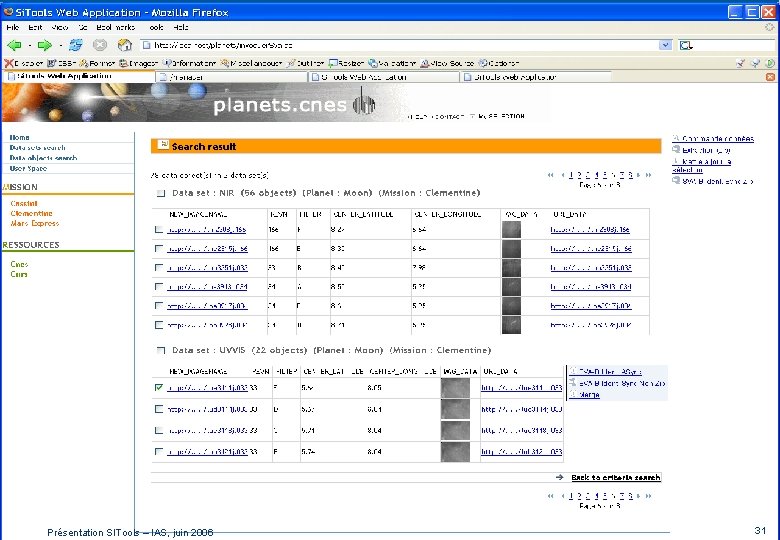Tick the last UVVIS row checkbox
The width and height of the screenshot is (780, 540).
point(159,451)
